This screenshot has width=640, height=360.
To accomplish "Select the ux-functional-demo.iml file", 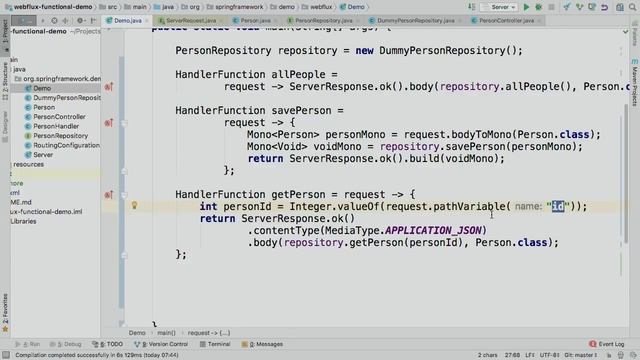I will pos(46,211).
